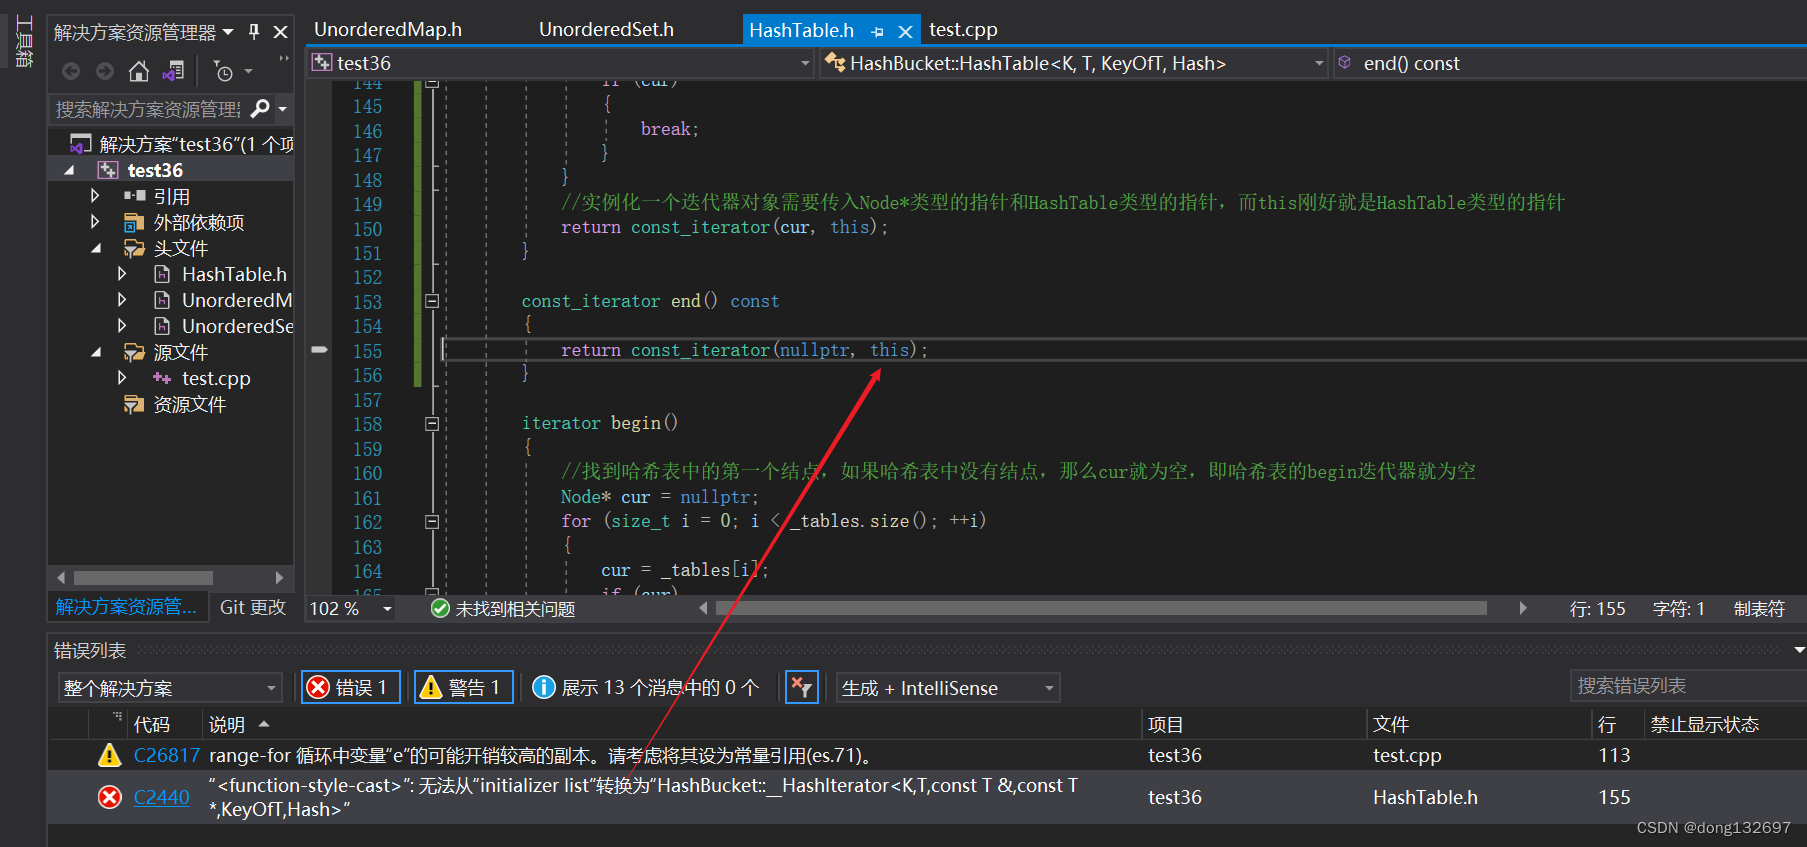Image resolution: width=1807 pixels, height=847 pixels.
Task: Open the C26817 warning code link
Action: click(x=166, y=755)
